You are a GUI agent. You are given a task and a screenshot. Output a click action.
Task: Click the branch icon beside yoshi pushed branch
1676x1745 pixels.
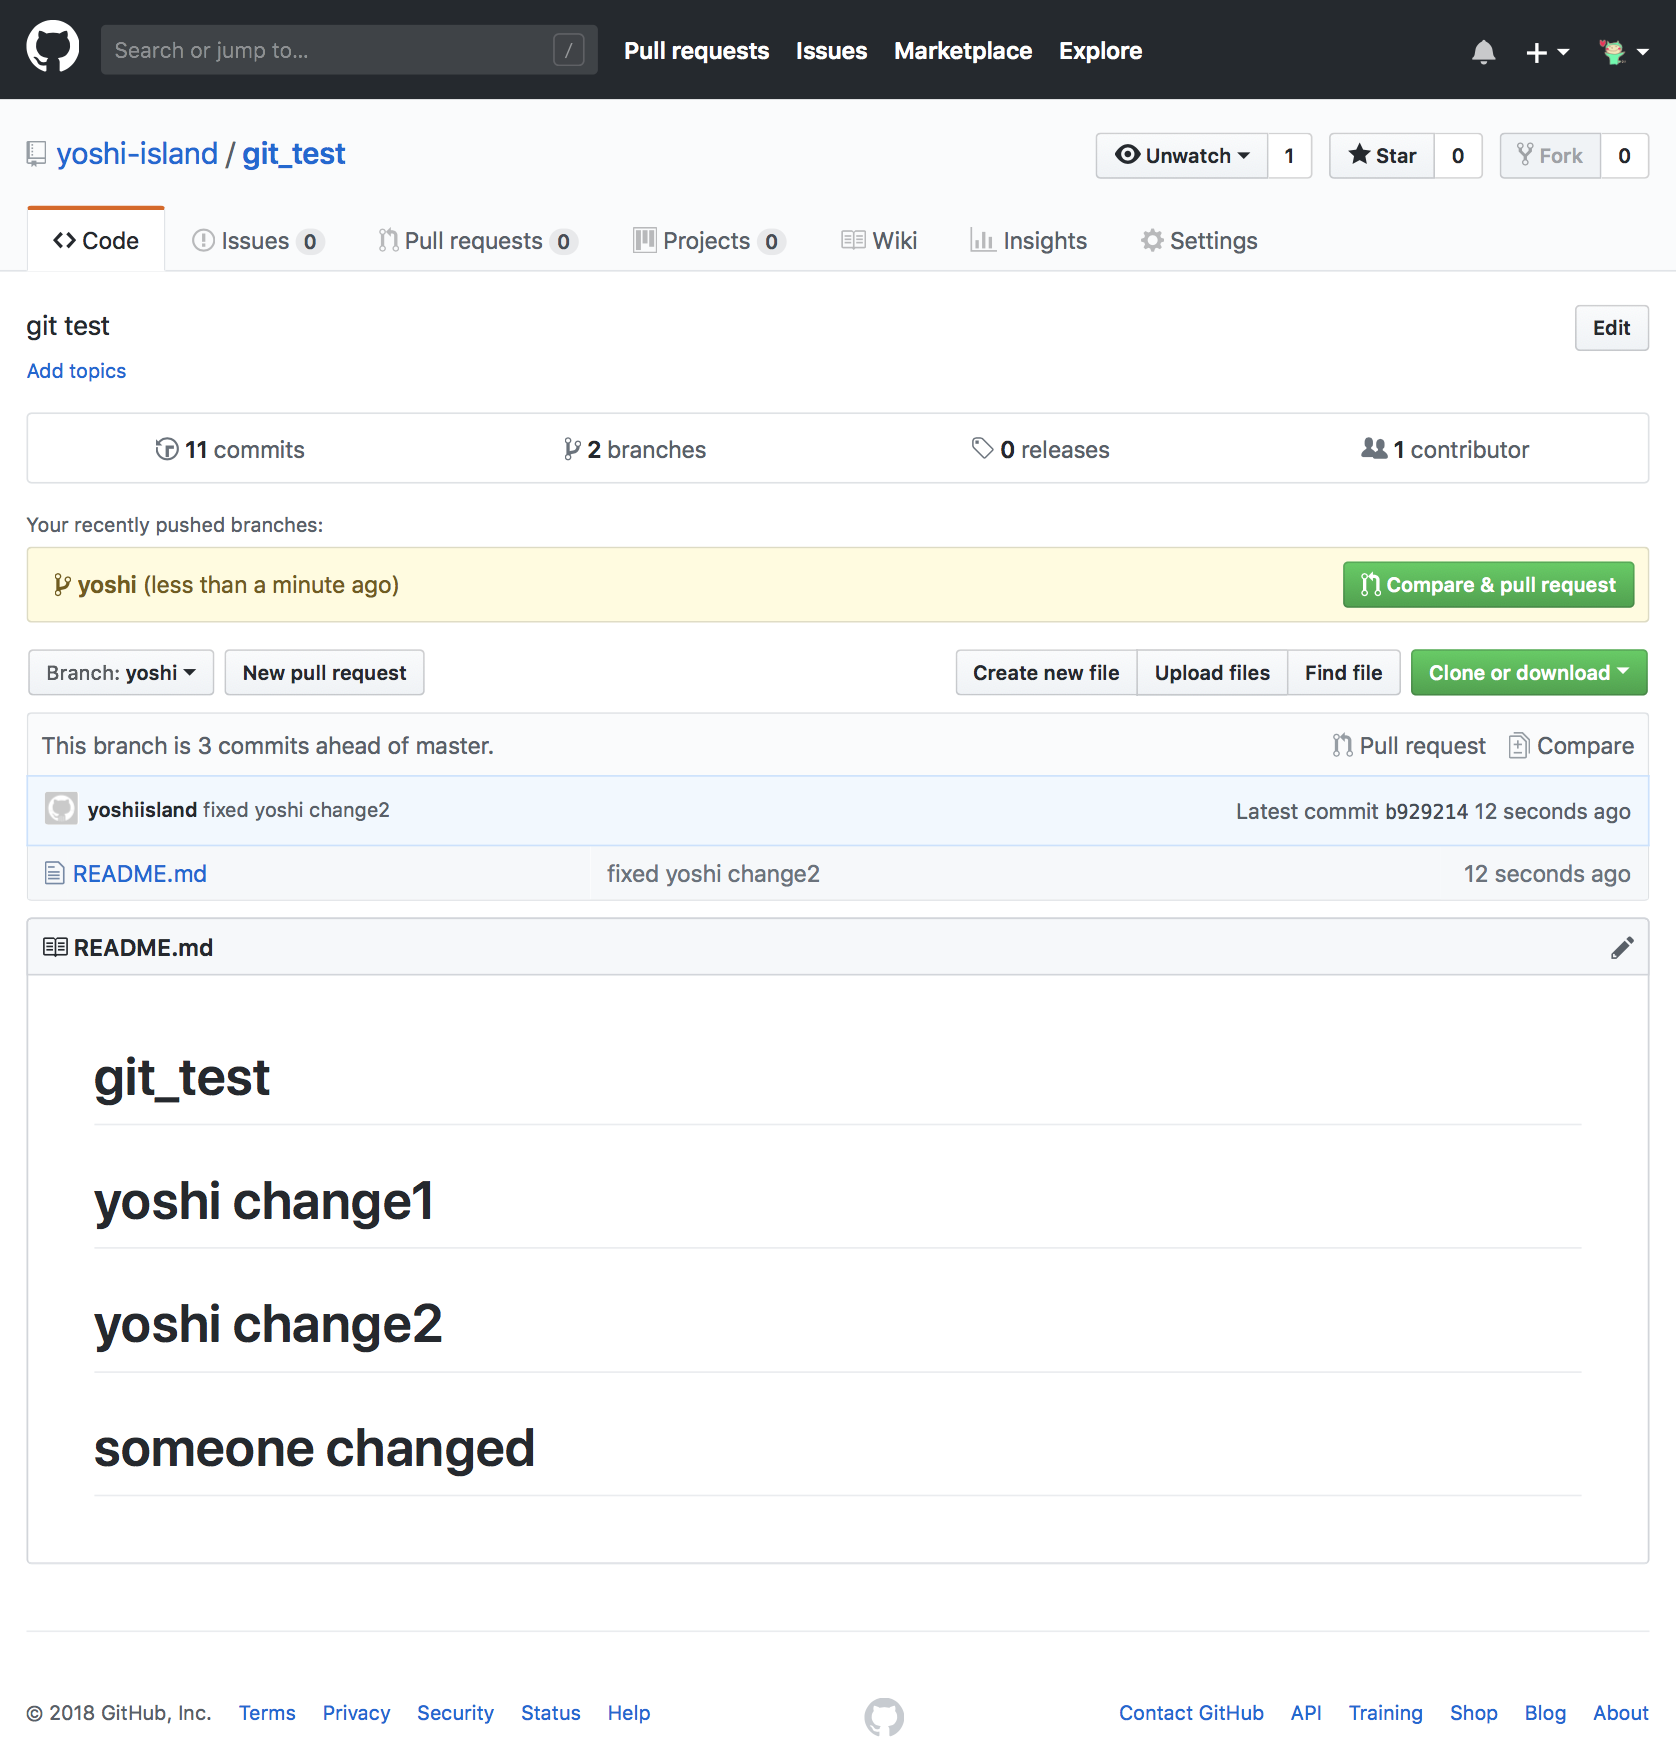(62, 585)
